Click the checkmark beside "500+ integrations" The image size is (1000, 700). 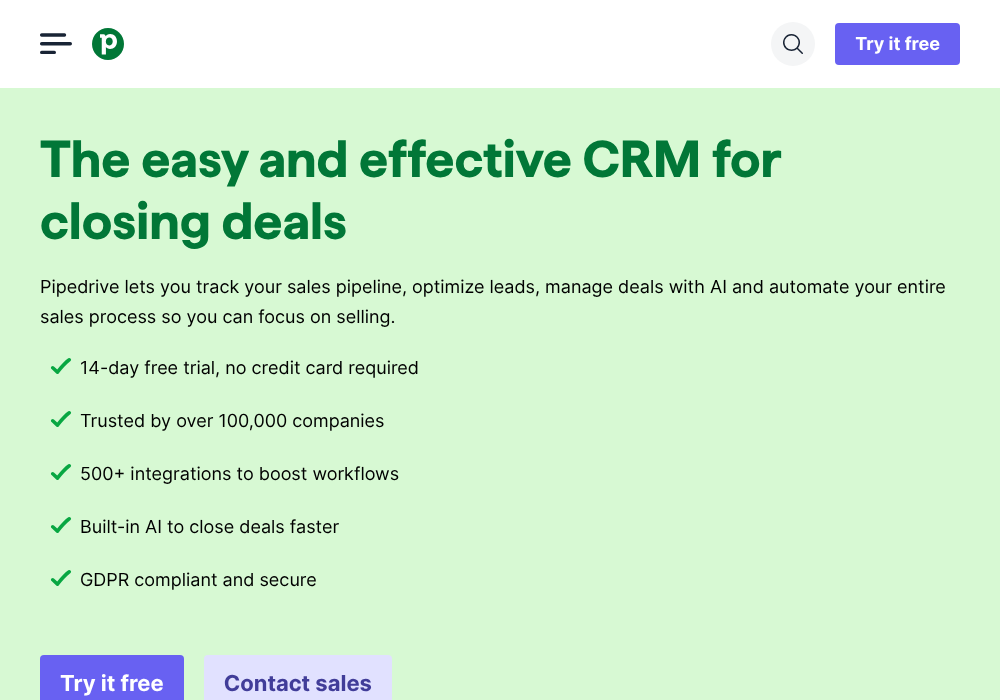pyautogui.click(x=60, y=473)
